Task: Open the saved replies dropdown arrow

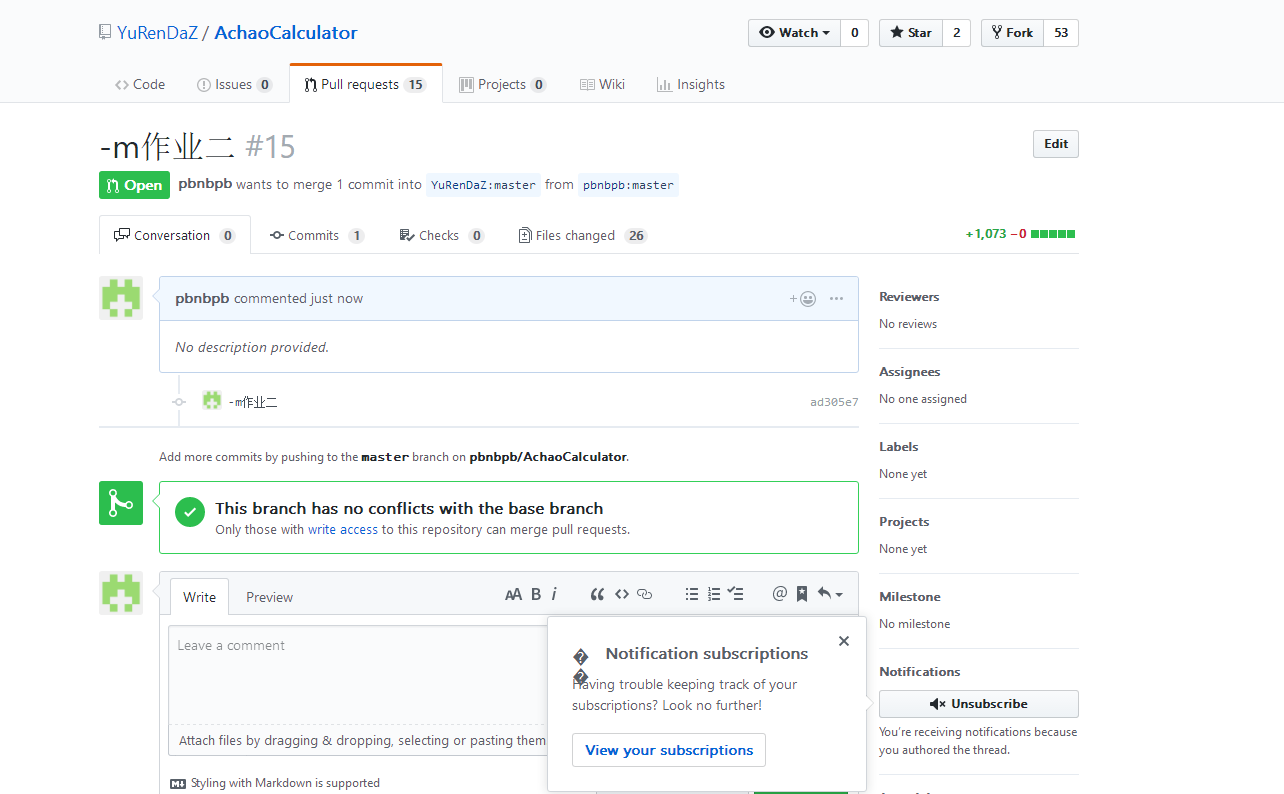Action: click(x=831, y=594)
